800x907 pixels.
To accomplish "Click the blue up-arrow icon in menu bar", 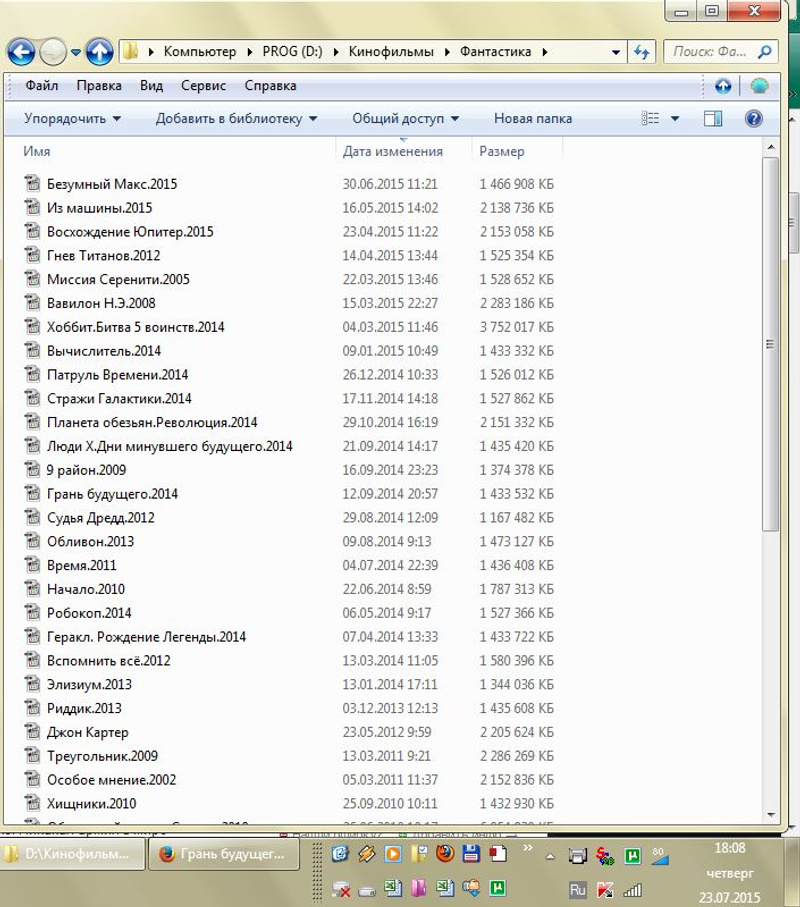I will pyautogui.click(x=723, y=86).
